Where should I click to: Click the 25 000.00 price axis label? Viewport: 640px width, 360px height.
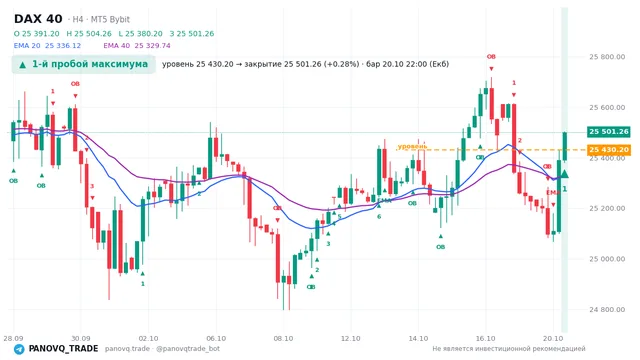point(607,259)
